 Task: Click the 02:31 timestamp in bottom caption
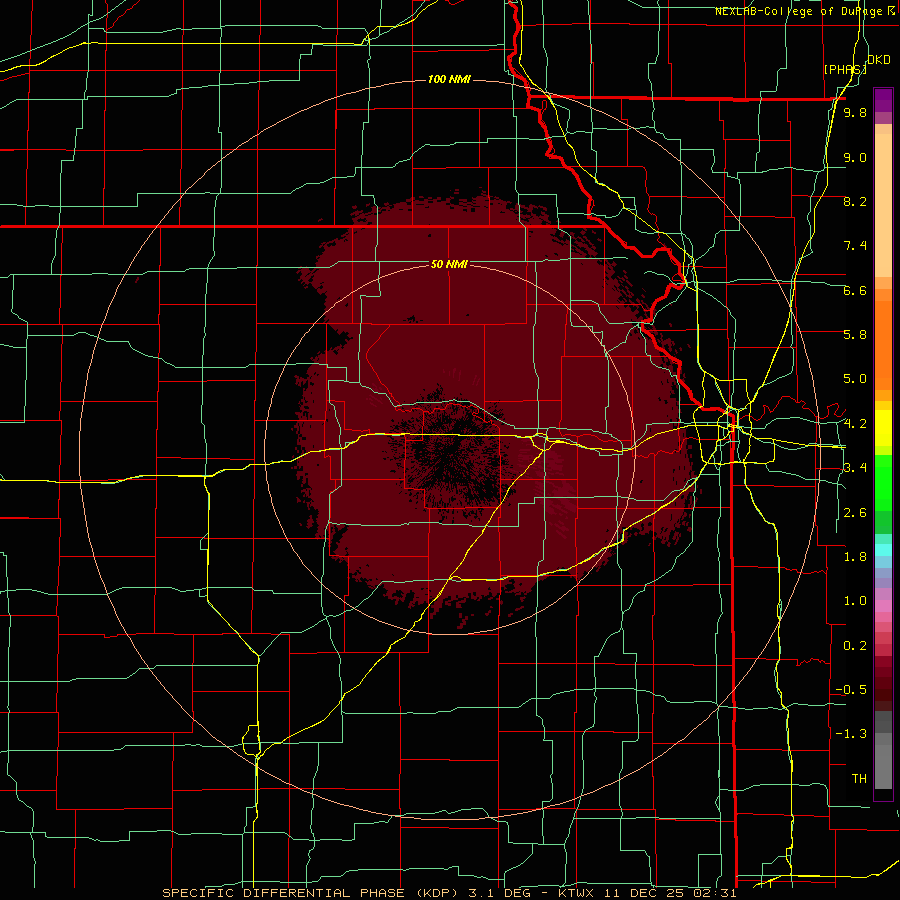pyautogui.click(x=715, y=893)
